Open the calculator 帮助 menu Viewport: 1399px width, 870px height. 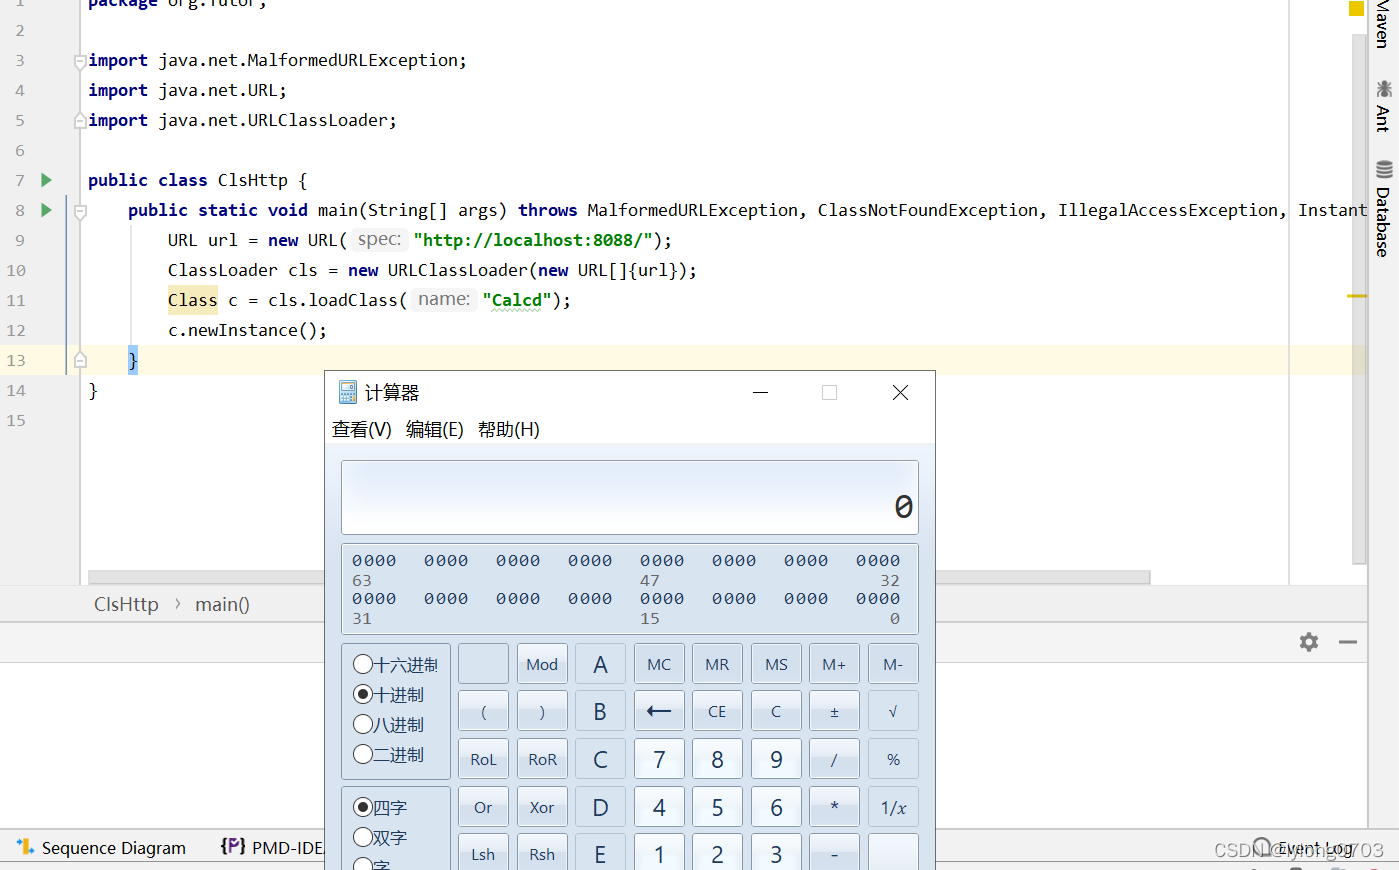click(x=510, y=429)
